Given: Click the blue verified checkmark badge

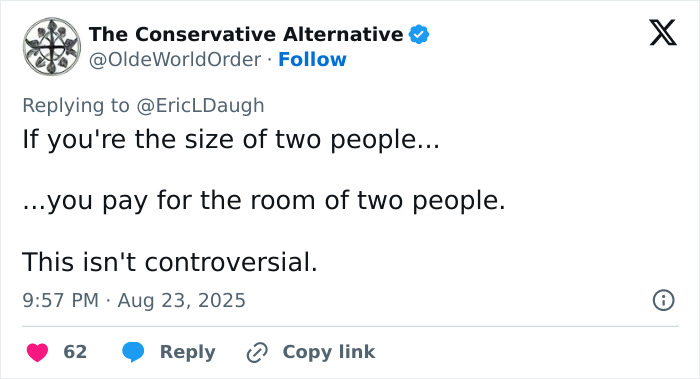Looking at the screenshot, I should 419,34.
